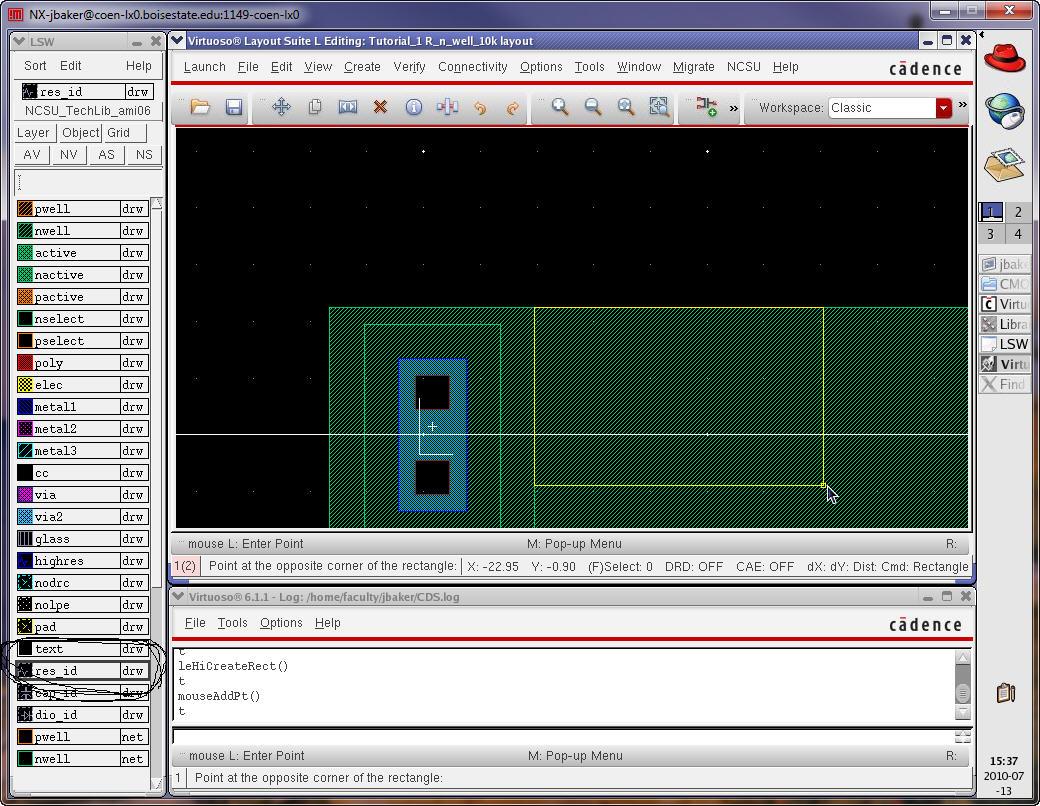Open the Workspace Classic dropdown
The width and height of the screenshot is (1040, 806).
[943, 108]
